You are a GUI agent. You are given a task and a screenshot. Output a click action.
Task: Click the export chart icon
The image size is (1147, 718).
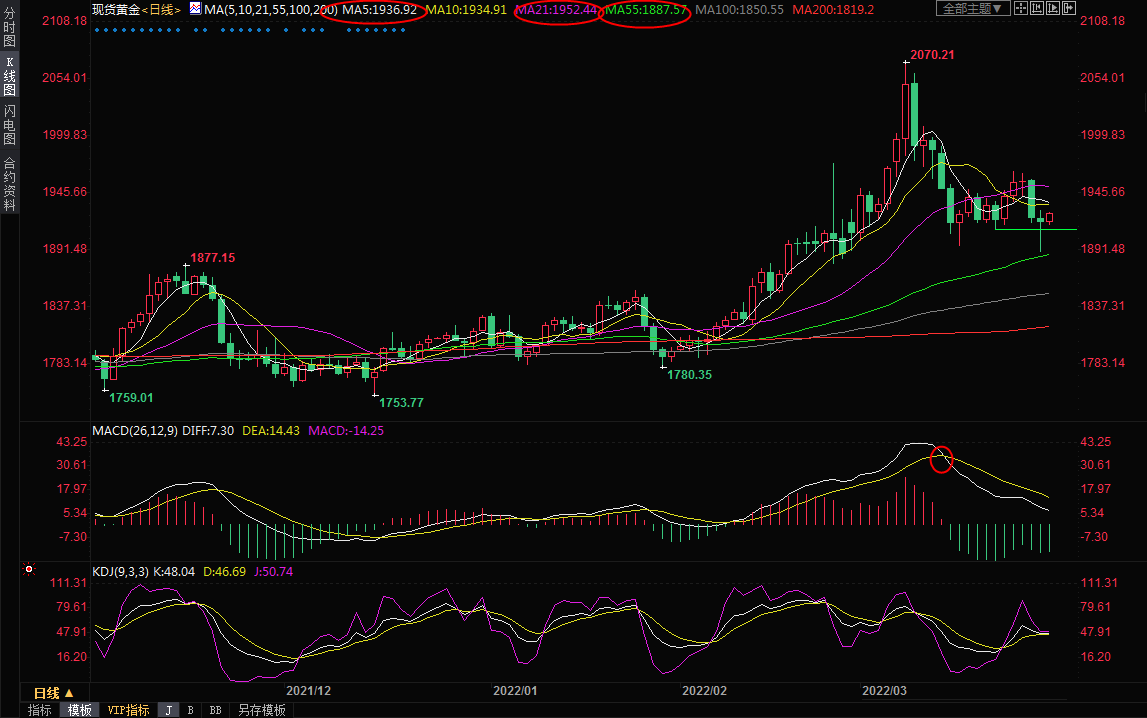click(x=1069, y=8)
